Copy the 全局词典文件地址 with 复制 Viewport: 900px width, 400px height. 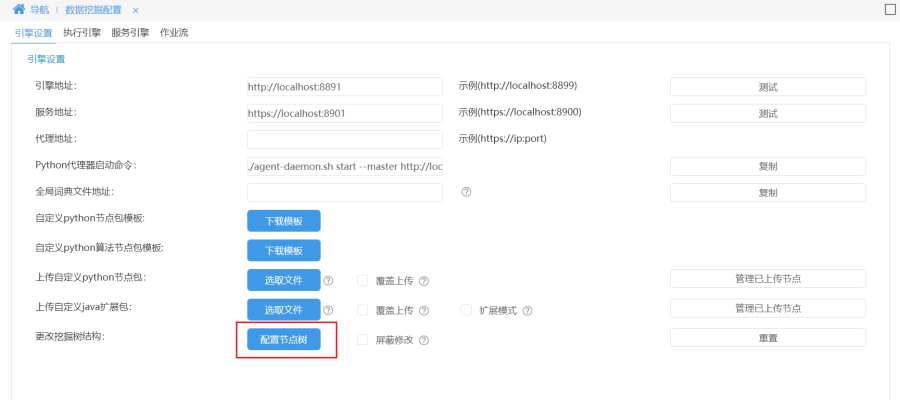coord(768,193)
